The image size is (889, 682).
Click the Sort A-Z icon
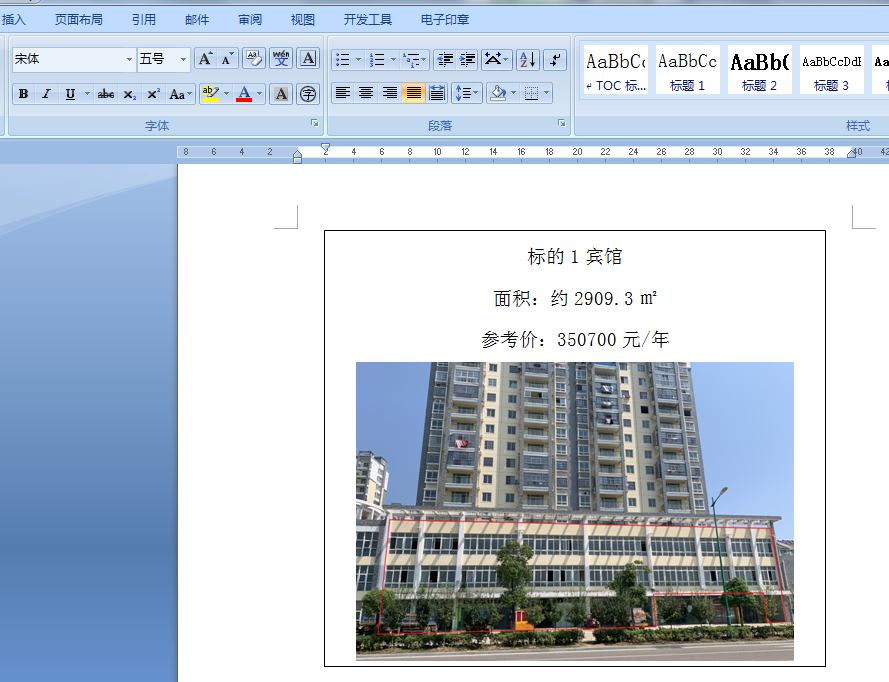[x=527, y=60]
